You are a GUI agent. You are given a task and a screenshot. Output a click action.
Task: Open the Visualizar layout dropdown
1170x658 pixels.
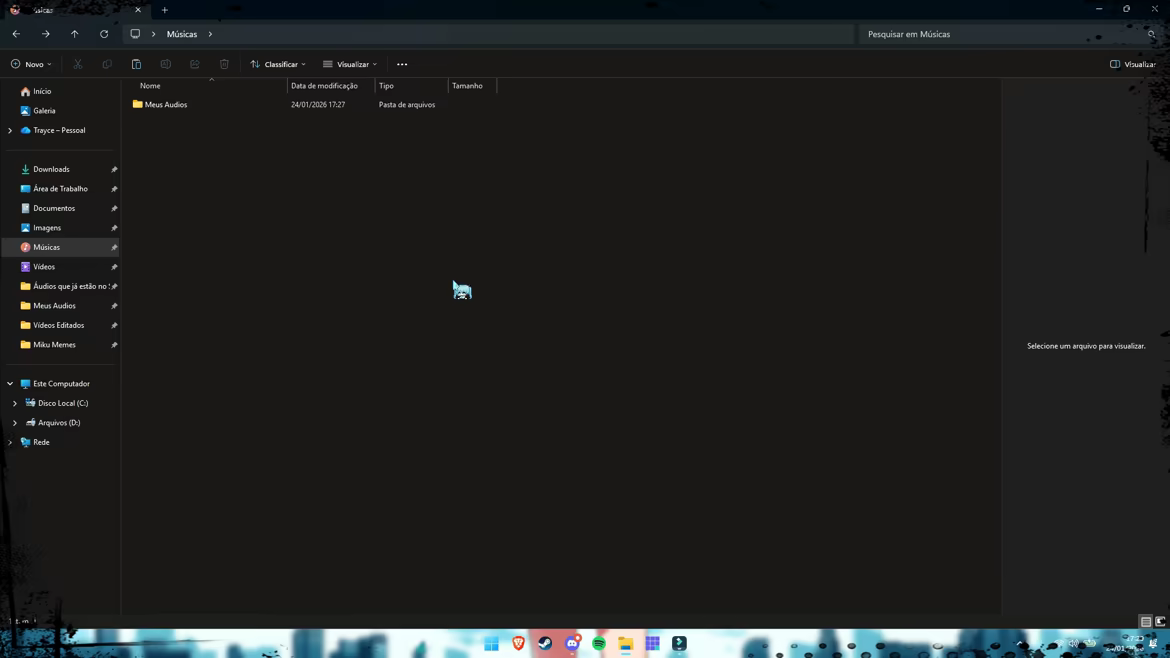[x=350, y=64]
